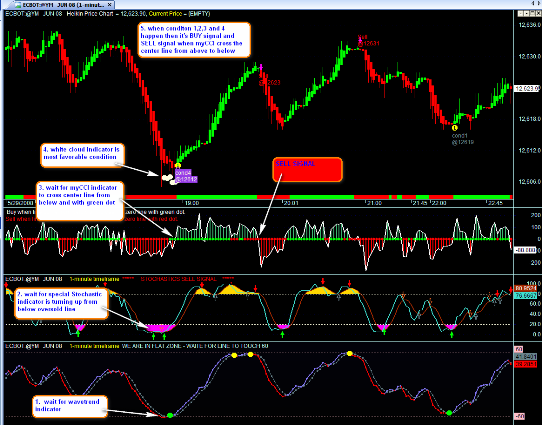Click the 12,612.0 price axis label
The image size is (542, 425).
[529, 150]
